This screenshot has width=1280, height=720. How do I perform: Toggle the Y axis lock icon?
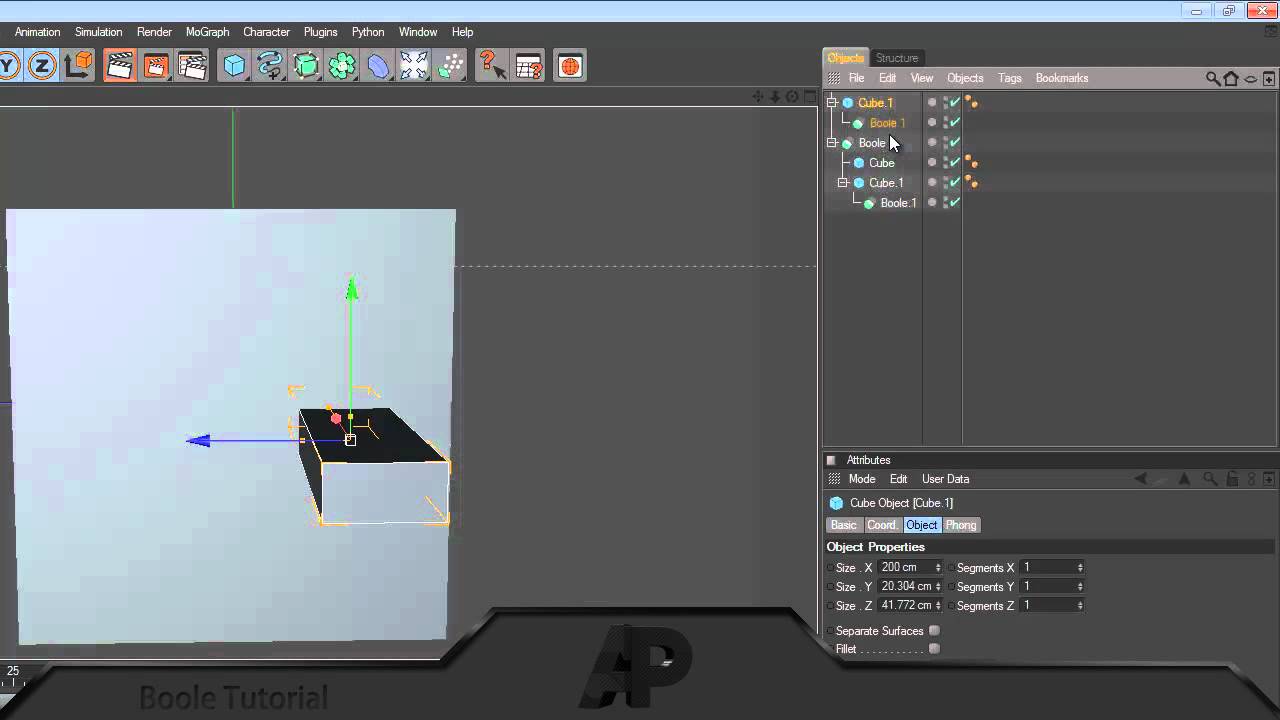coord(9,66)
